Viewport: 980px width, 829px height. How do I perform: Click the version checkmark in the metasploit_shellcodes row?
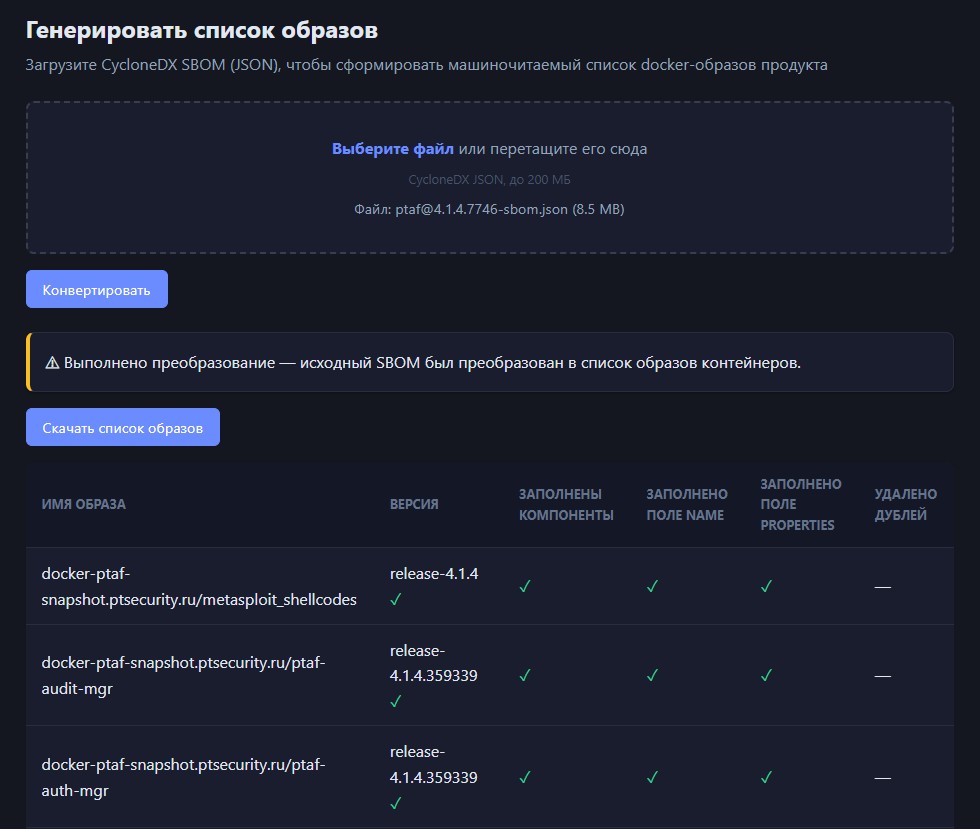pyautogui.click(x=396, y=600)
